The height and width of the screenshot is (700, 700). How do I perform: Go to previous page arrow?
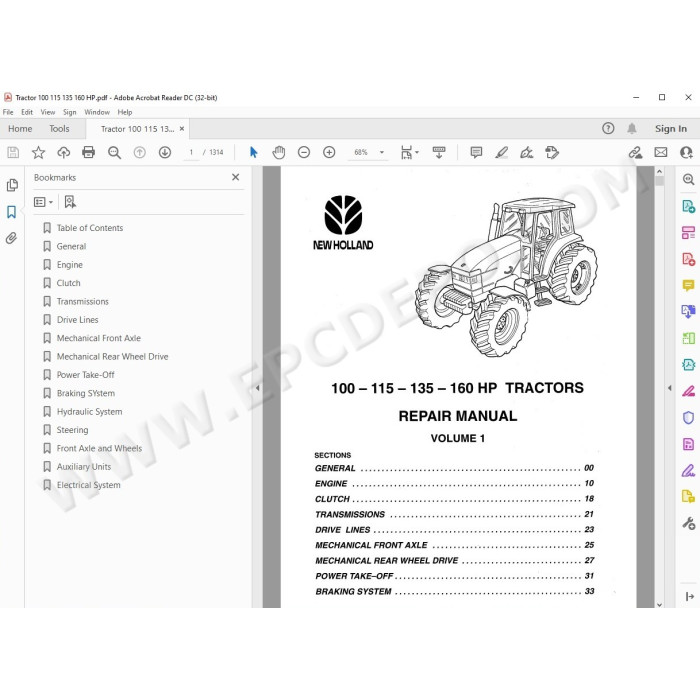(140, 153)
